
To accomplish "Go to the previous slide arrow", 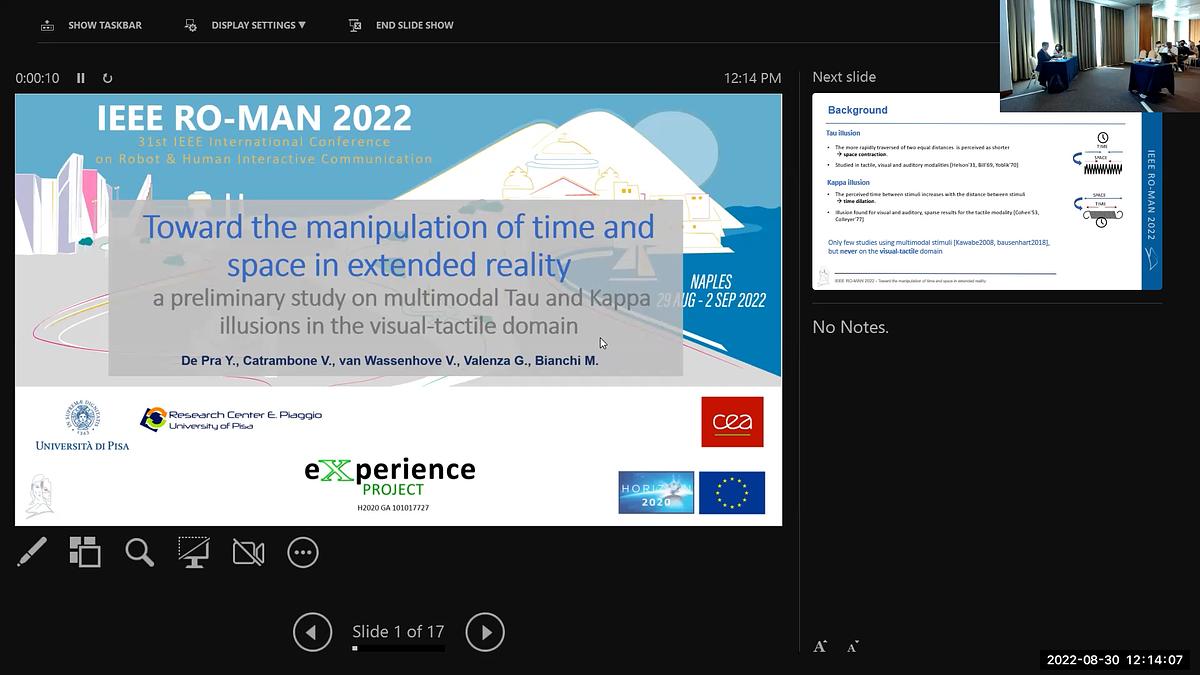I will pos(312,632).
